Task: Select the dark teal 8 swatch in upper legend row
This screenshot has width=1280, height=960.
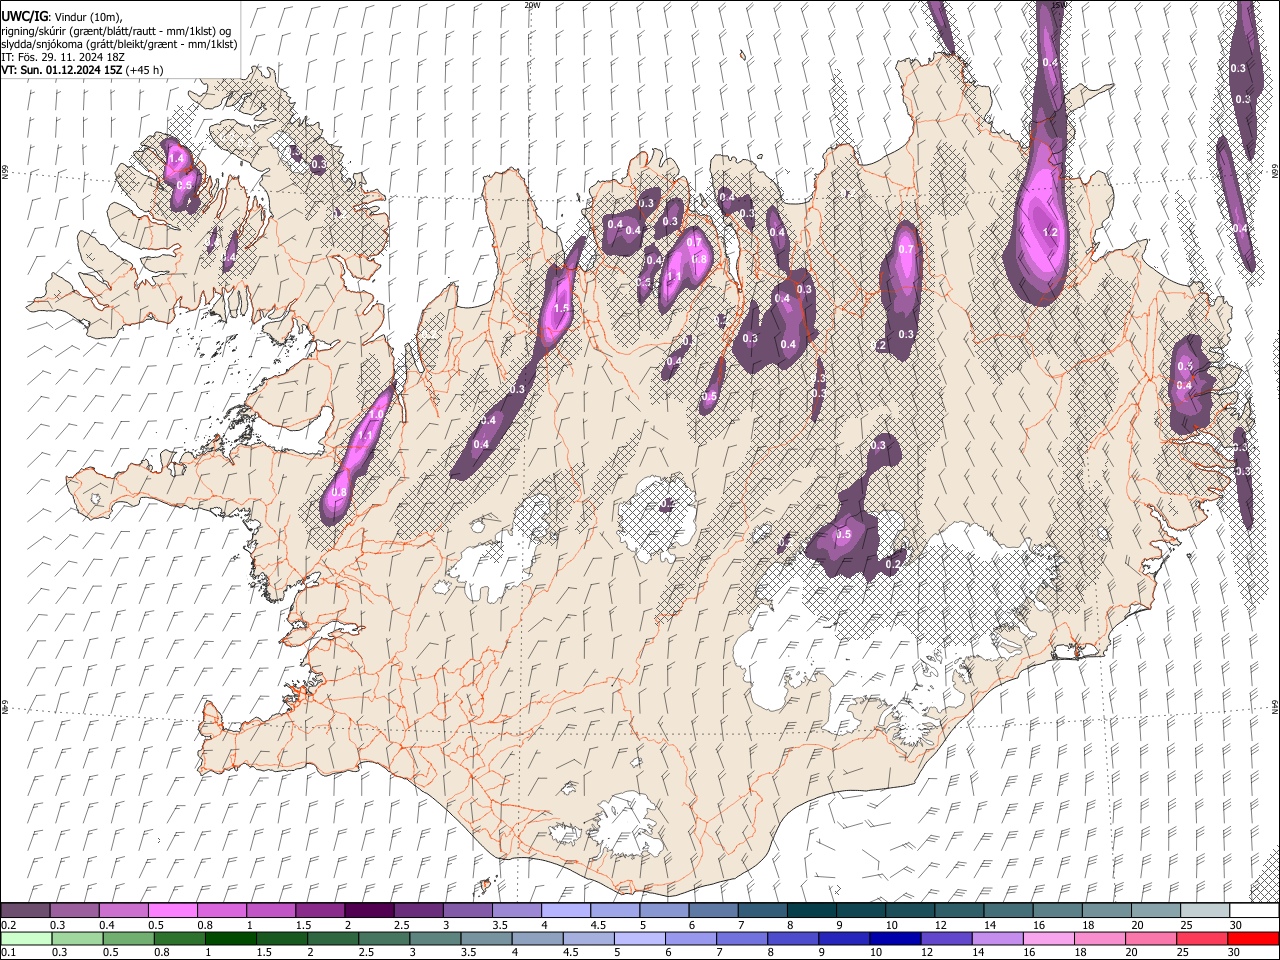Action: point(810,911)
